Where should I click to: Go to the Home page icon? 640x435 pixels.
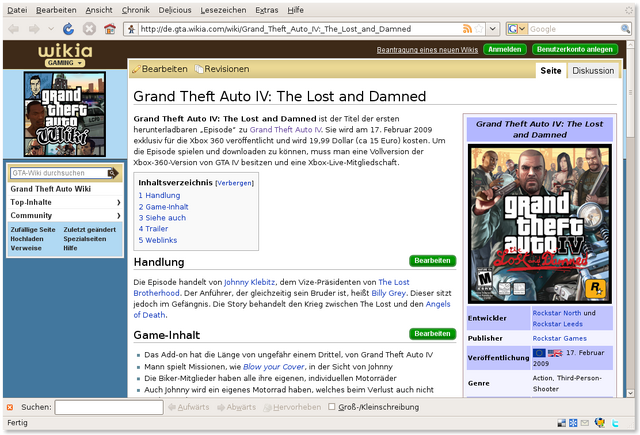[109, 29]
